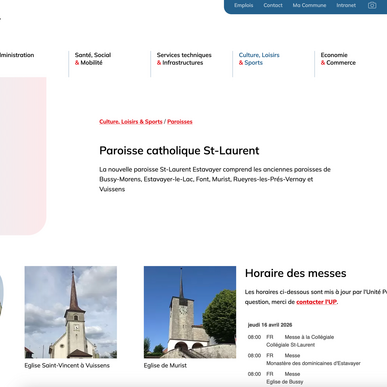Open the Economie & Commerce menu
The image size is (387, 387).
point(338,59)
